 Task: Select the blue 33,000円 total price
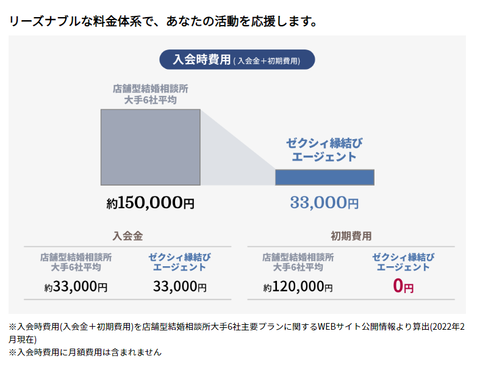324,203
